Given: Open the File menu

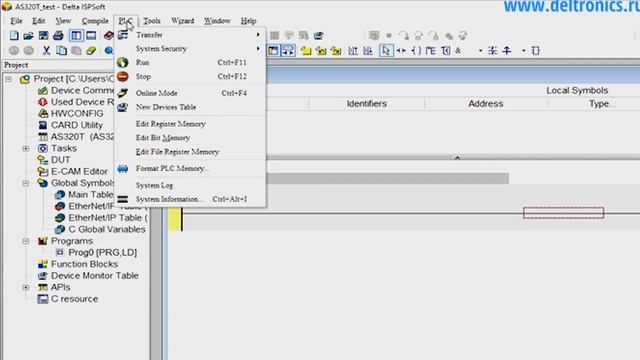Looking at the screenshot, I should pos(16,21).
